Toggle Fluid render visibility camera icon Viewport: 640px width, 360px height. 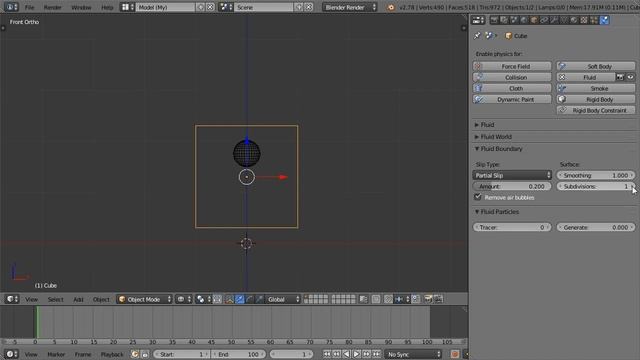pos(620,77)
